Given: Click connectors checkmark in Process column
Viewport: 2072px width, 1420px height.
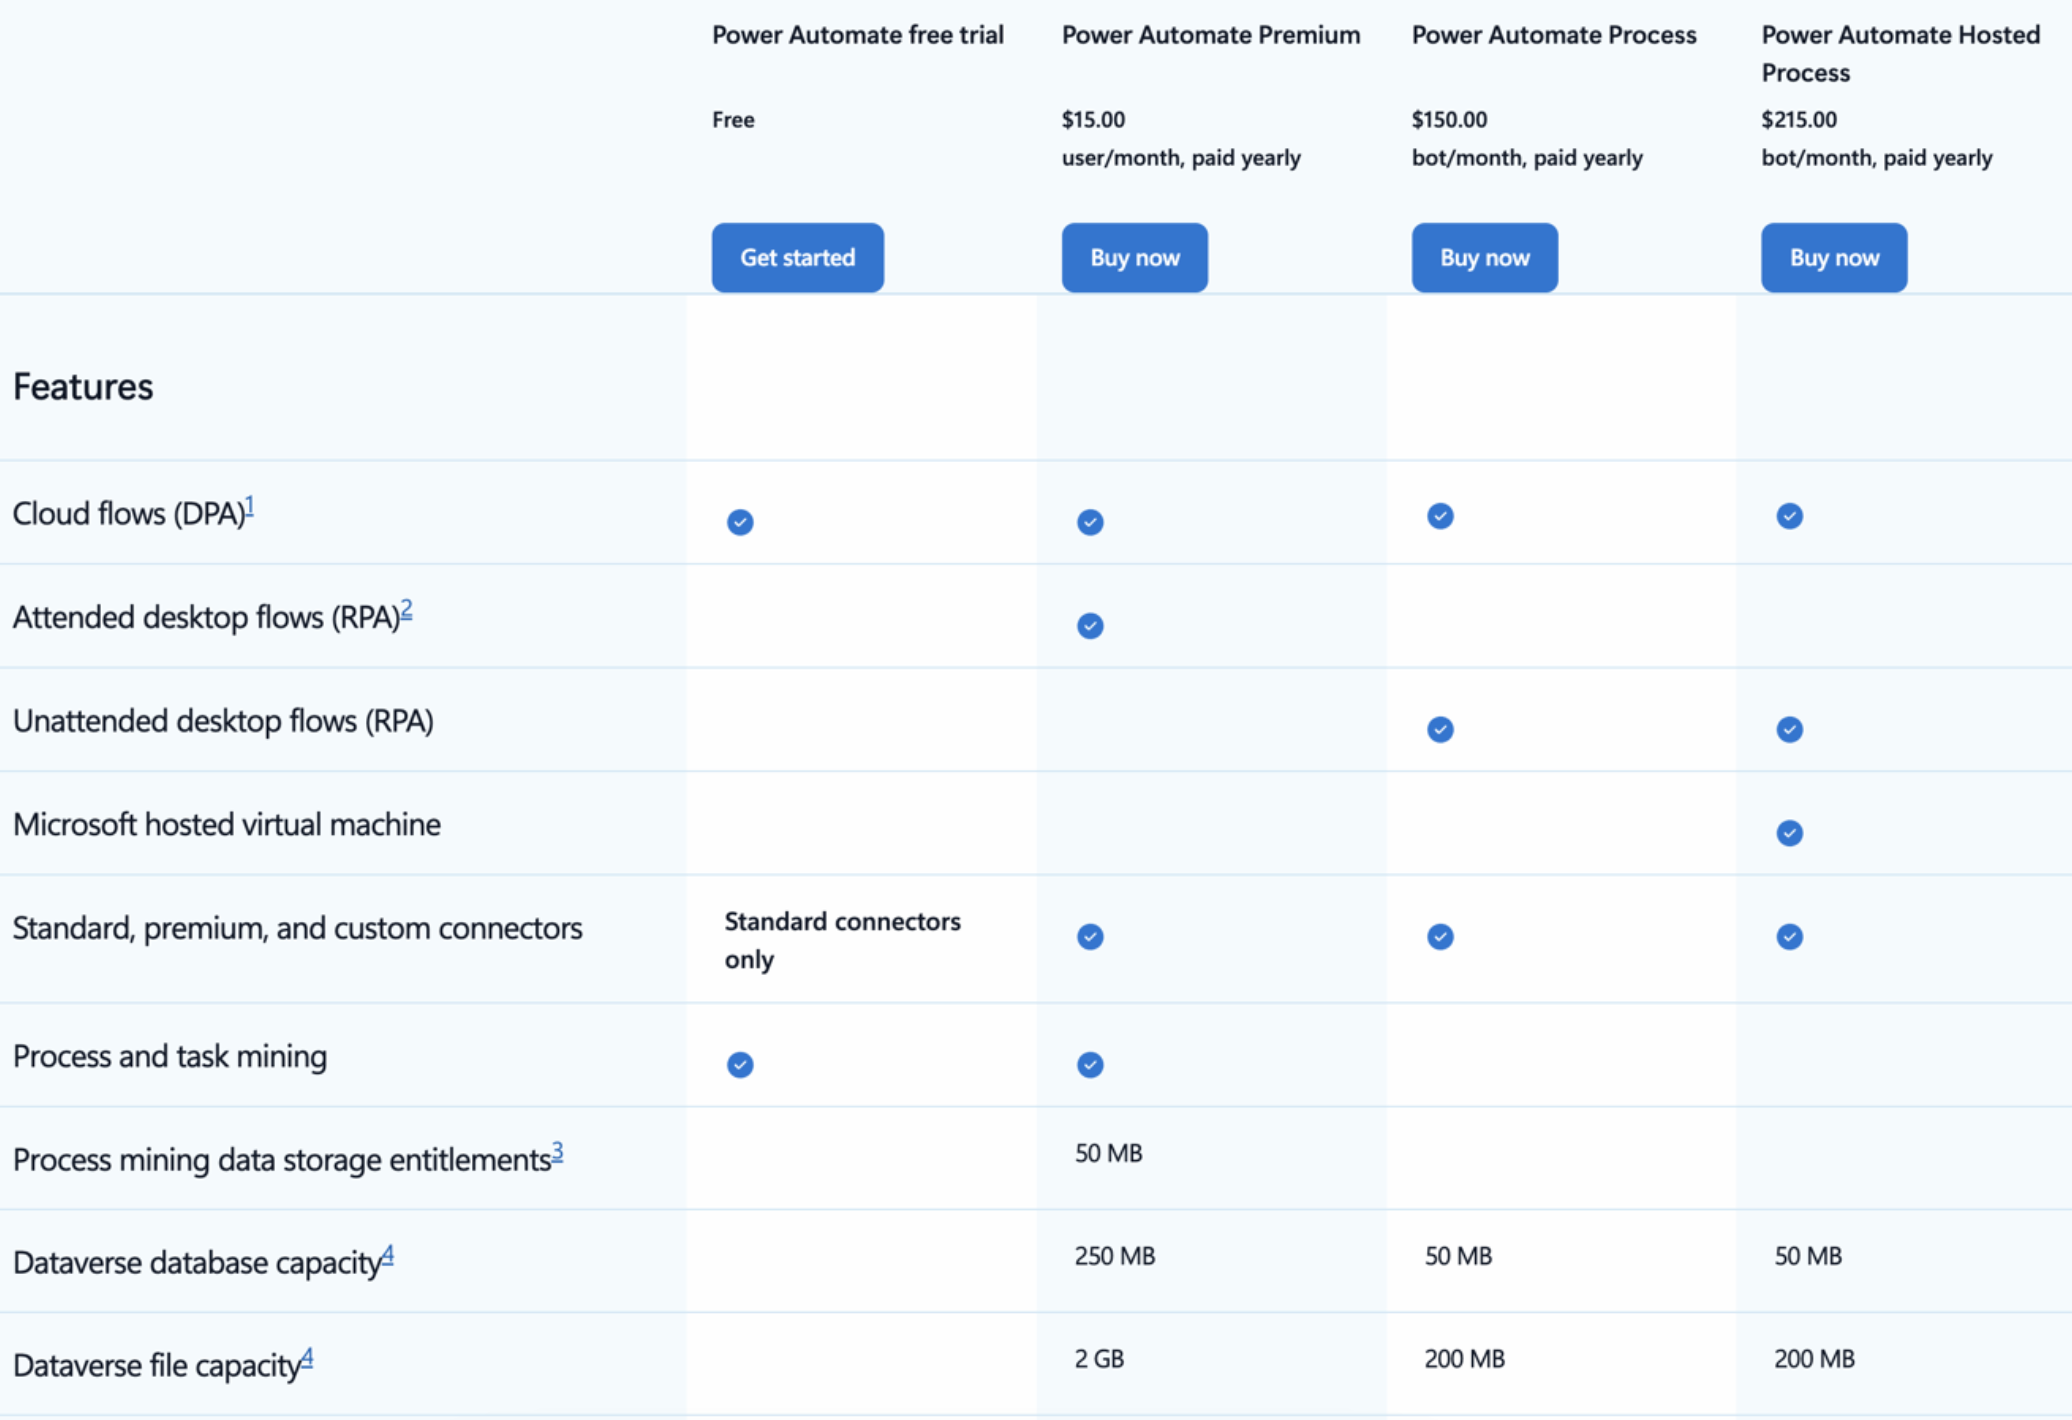Looking at the screenshot, I should [x=1440, y=937].
